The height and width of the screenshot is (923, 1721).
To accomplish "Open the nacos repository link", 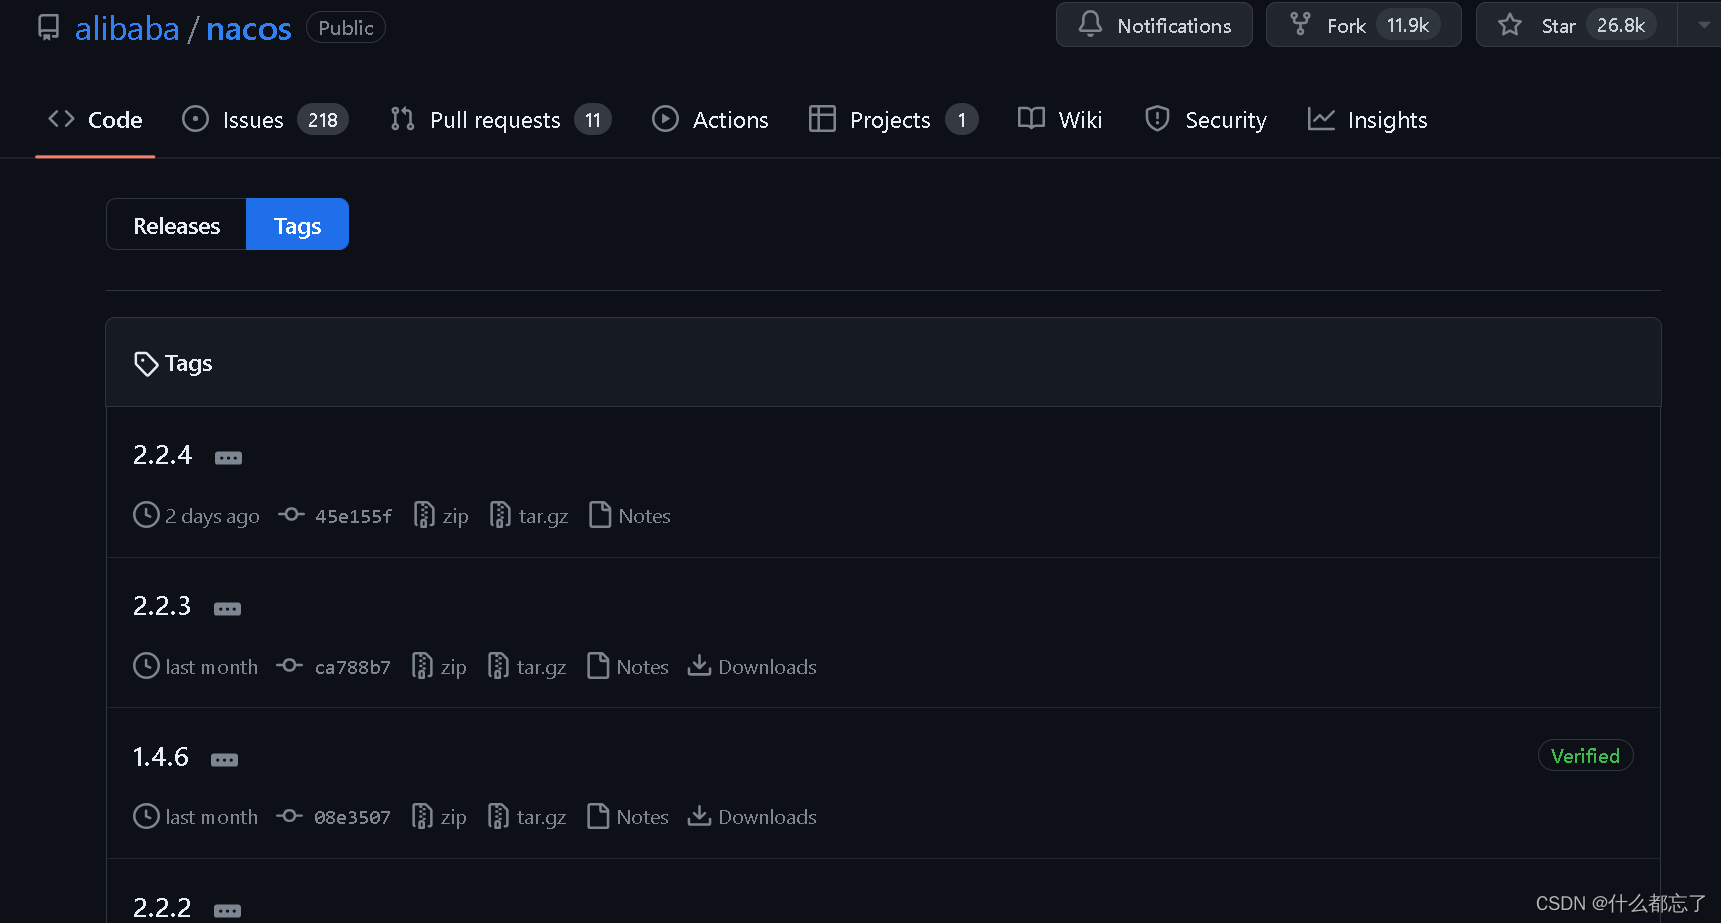I will tap(249, 28).
